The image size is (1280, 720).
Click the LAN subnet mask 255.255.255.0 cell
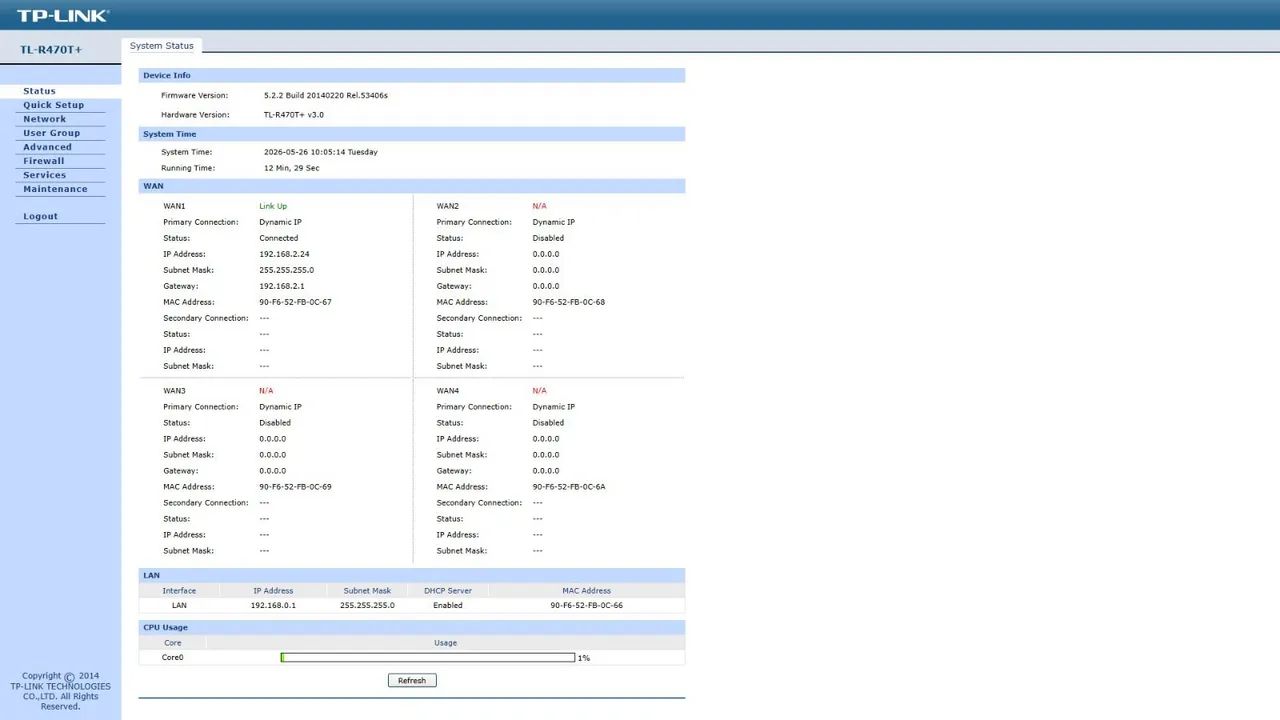point(367,605)
